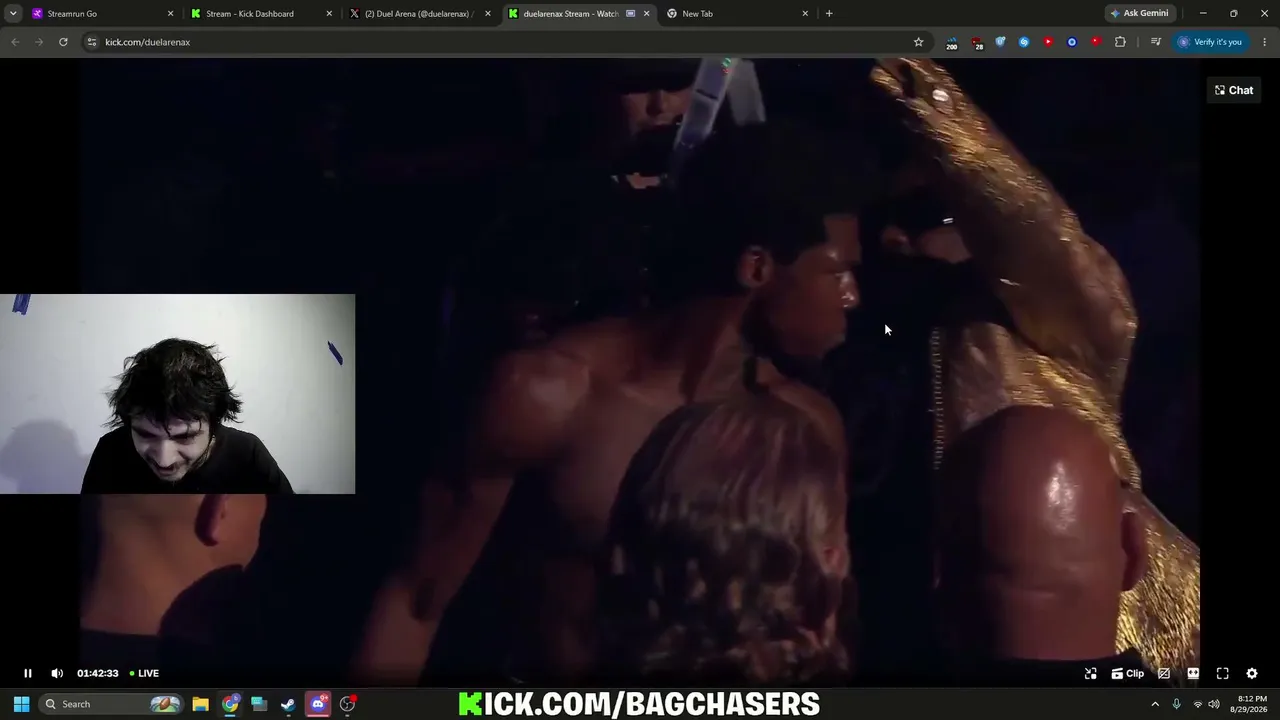Open the teal windows app on taskbar
This screenshot has width=1280, height=720.
coord(259,704)
